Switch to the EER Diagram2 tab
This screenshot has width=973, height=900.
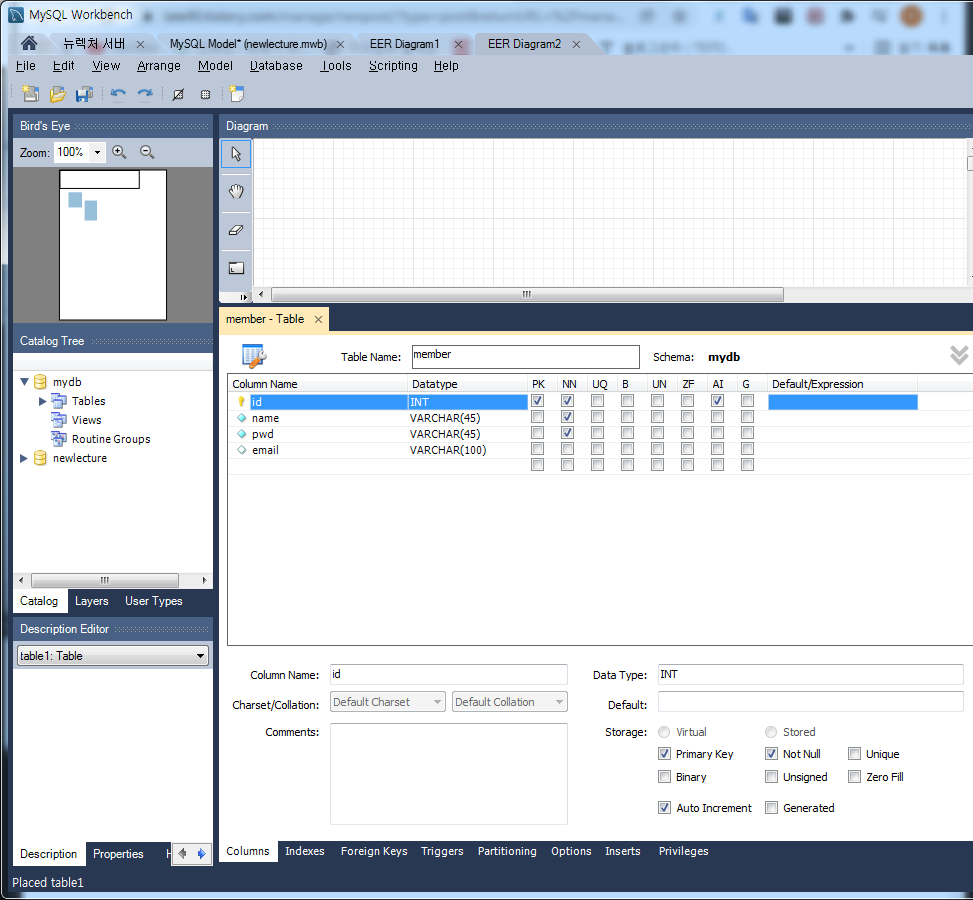[524, 44]
